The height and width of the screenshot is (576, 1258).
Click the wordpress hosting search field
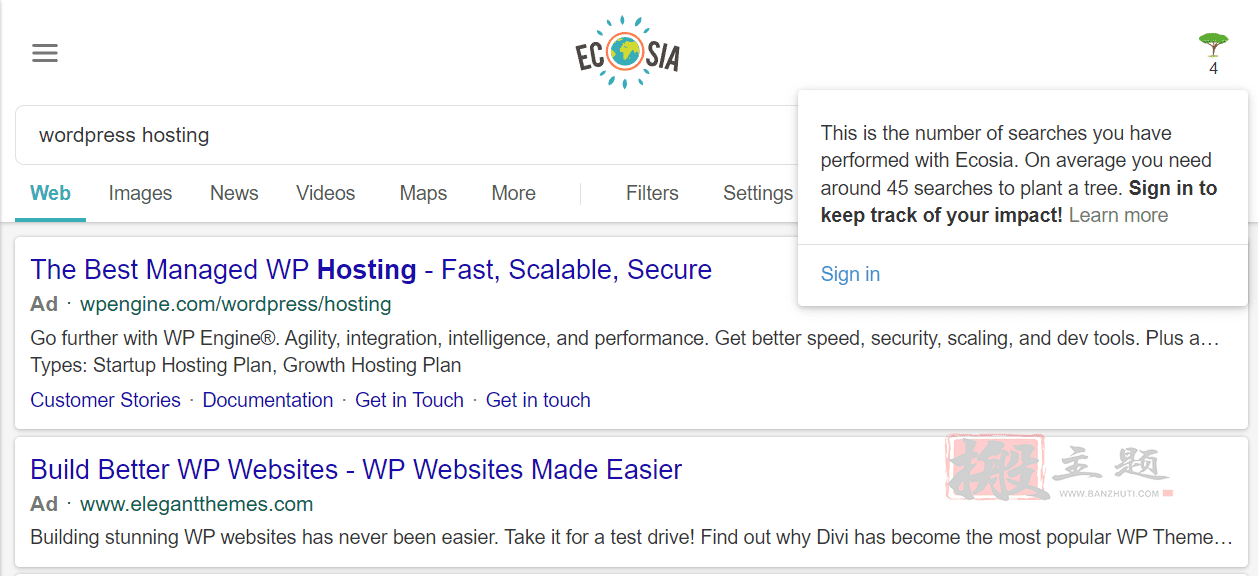coord(406,135)
